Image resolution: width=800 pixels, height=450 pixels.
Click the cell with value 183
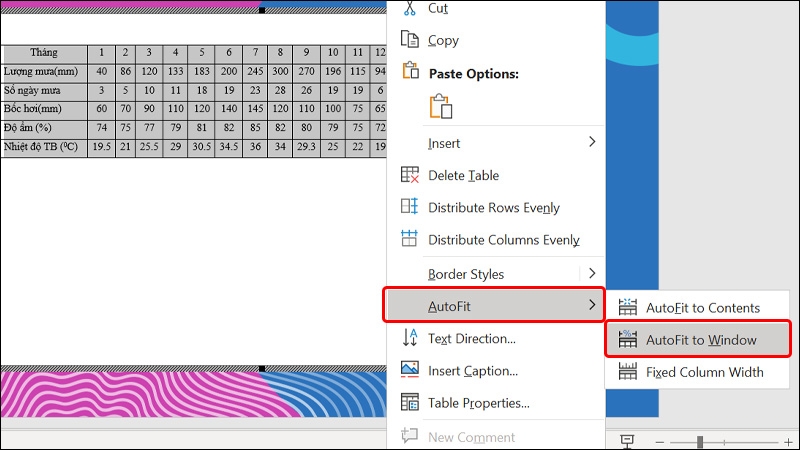pyautogui.click(x=202, y=71)
